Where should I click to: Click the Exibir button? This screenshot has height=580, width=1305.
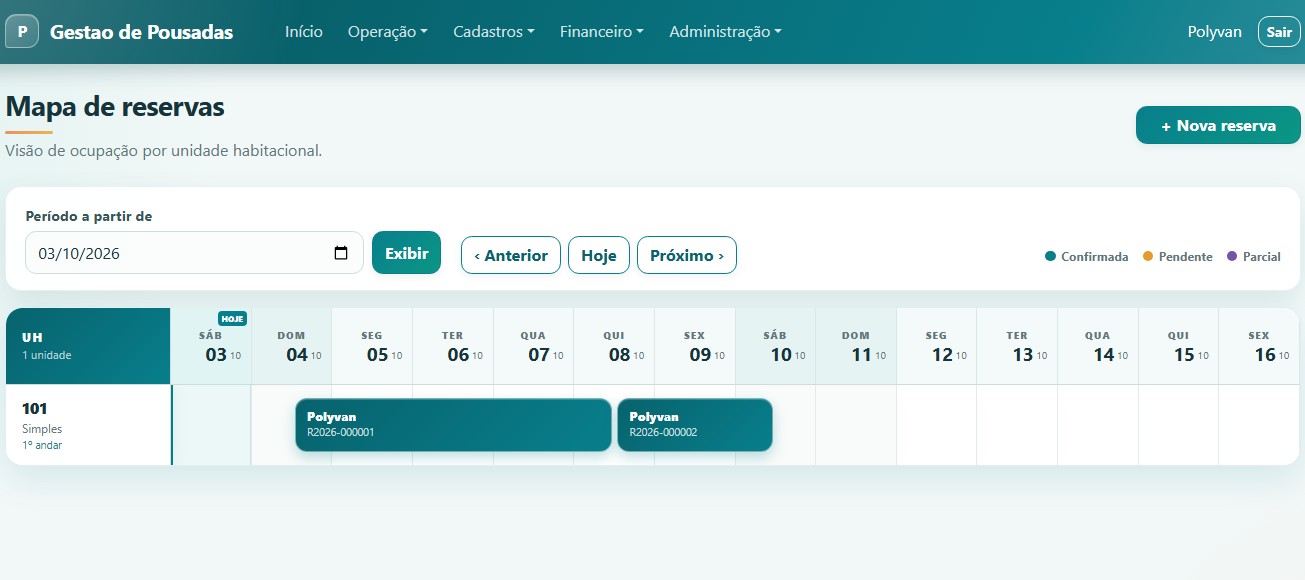406,253
